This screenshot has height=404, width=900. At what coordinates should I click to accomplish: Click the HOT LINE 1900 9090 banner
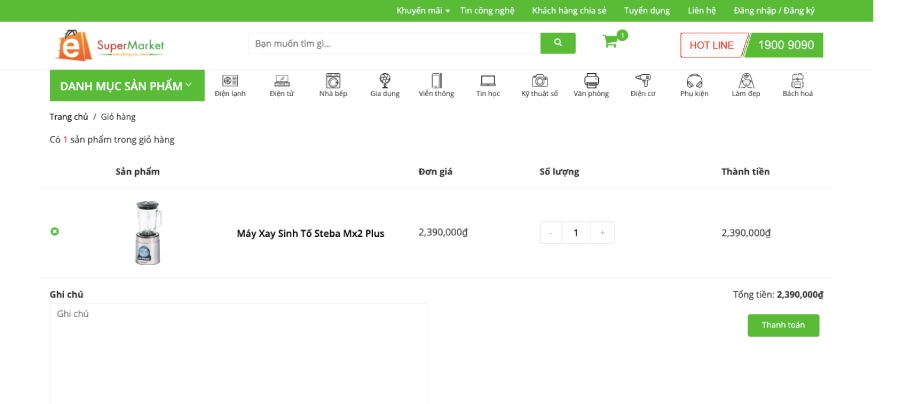pyautogui.click(x=751, y=45)
